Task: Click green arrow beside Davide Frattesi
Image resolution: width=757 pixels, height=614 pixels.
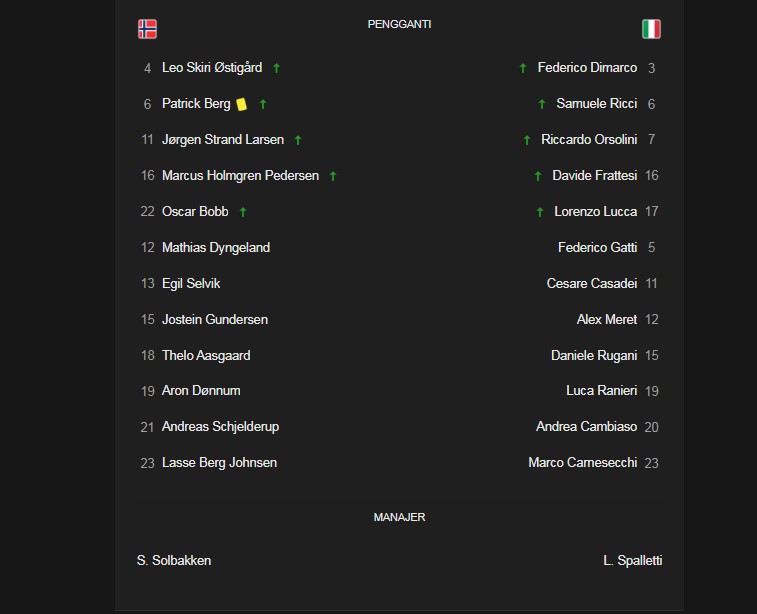Action: pyautogui.click(x=538, y=176)
